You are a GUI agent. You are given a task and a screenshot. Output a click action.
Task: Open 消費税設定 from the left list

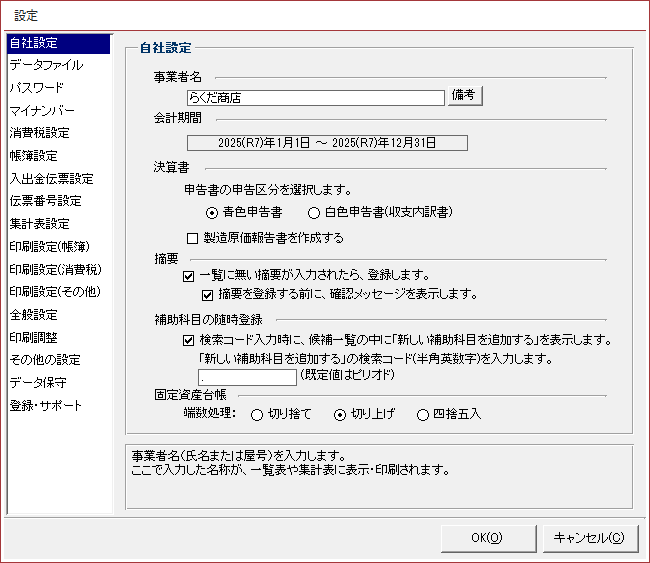click(x=40, y=133)
